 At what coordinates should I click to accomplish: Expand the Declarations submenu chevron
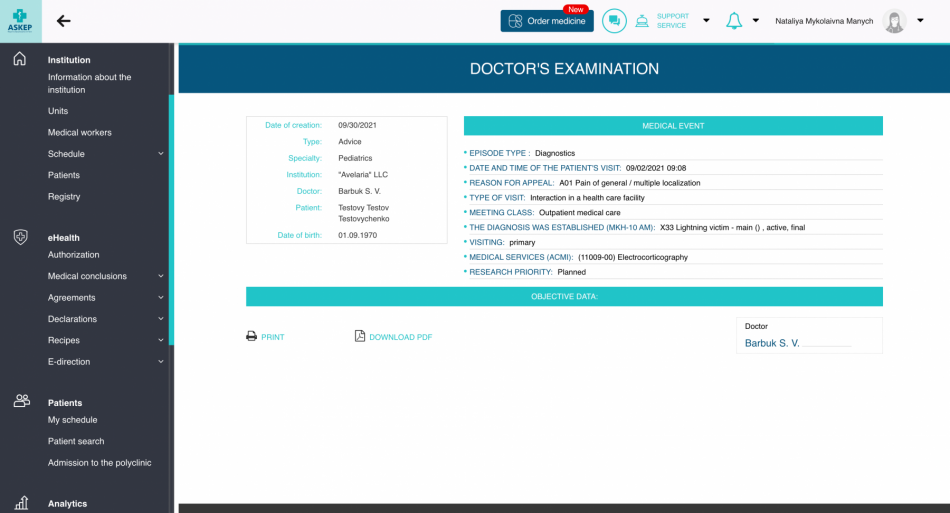[161, 319]
